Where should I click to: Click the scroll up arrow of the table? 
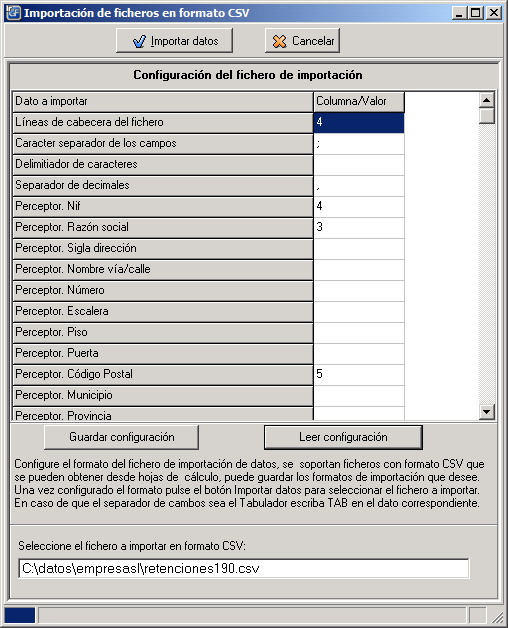point(487,100)
